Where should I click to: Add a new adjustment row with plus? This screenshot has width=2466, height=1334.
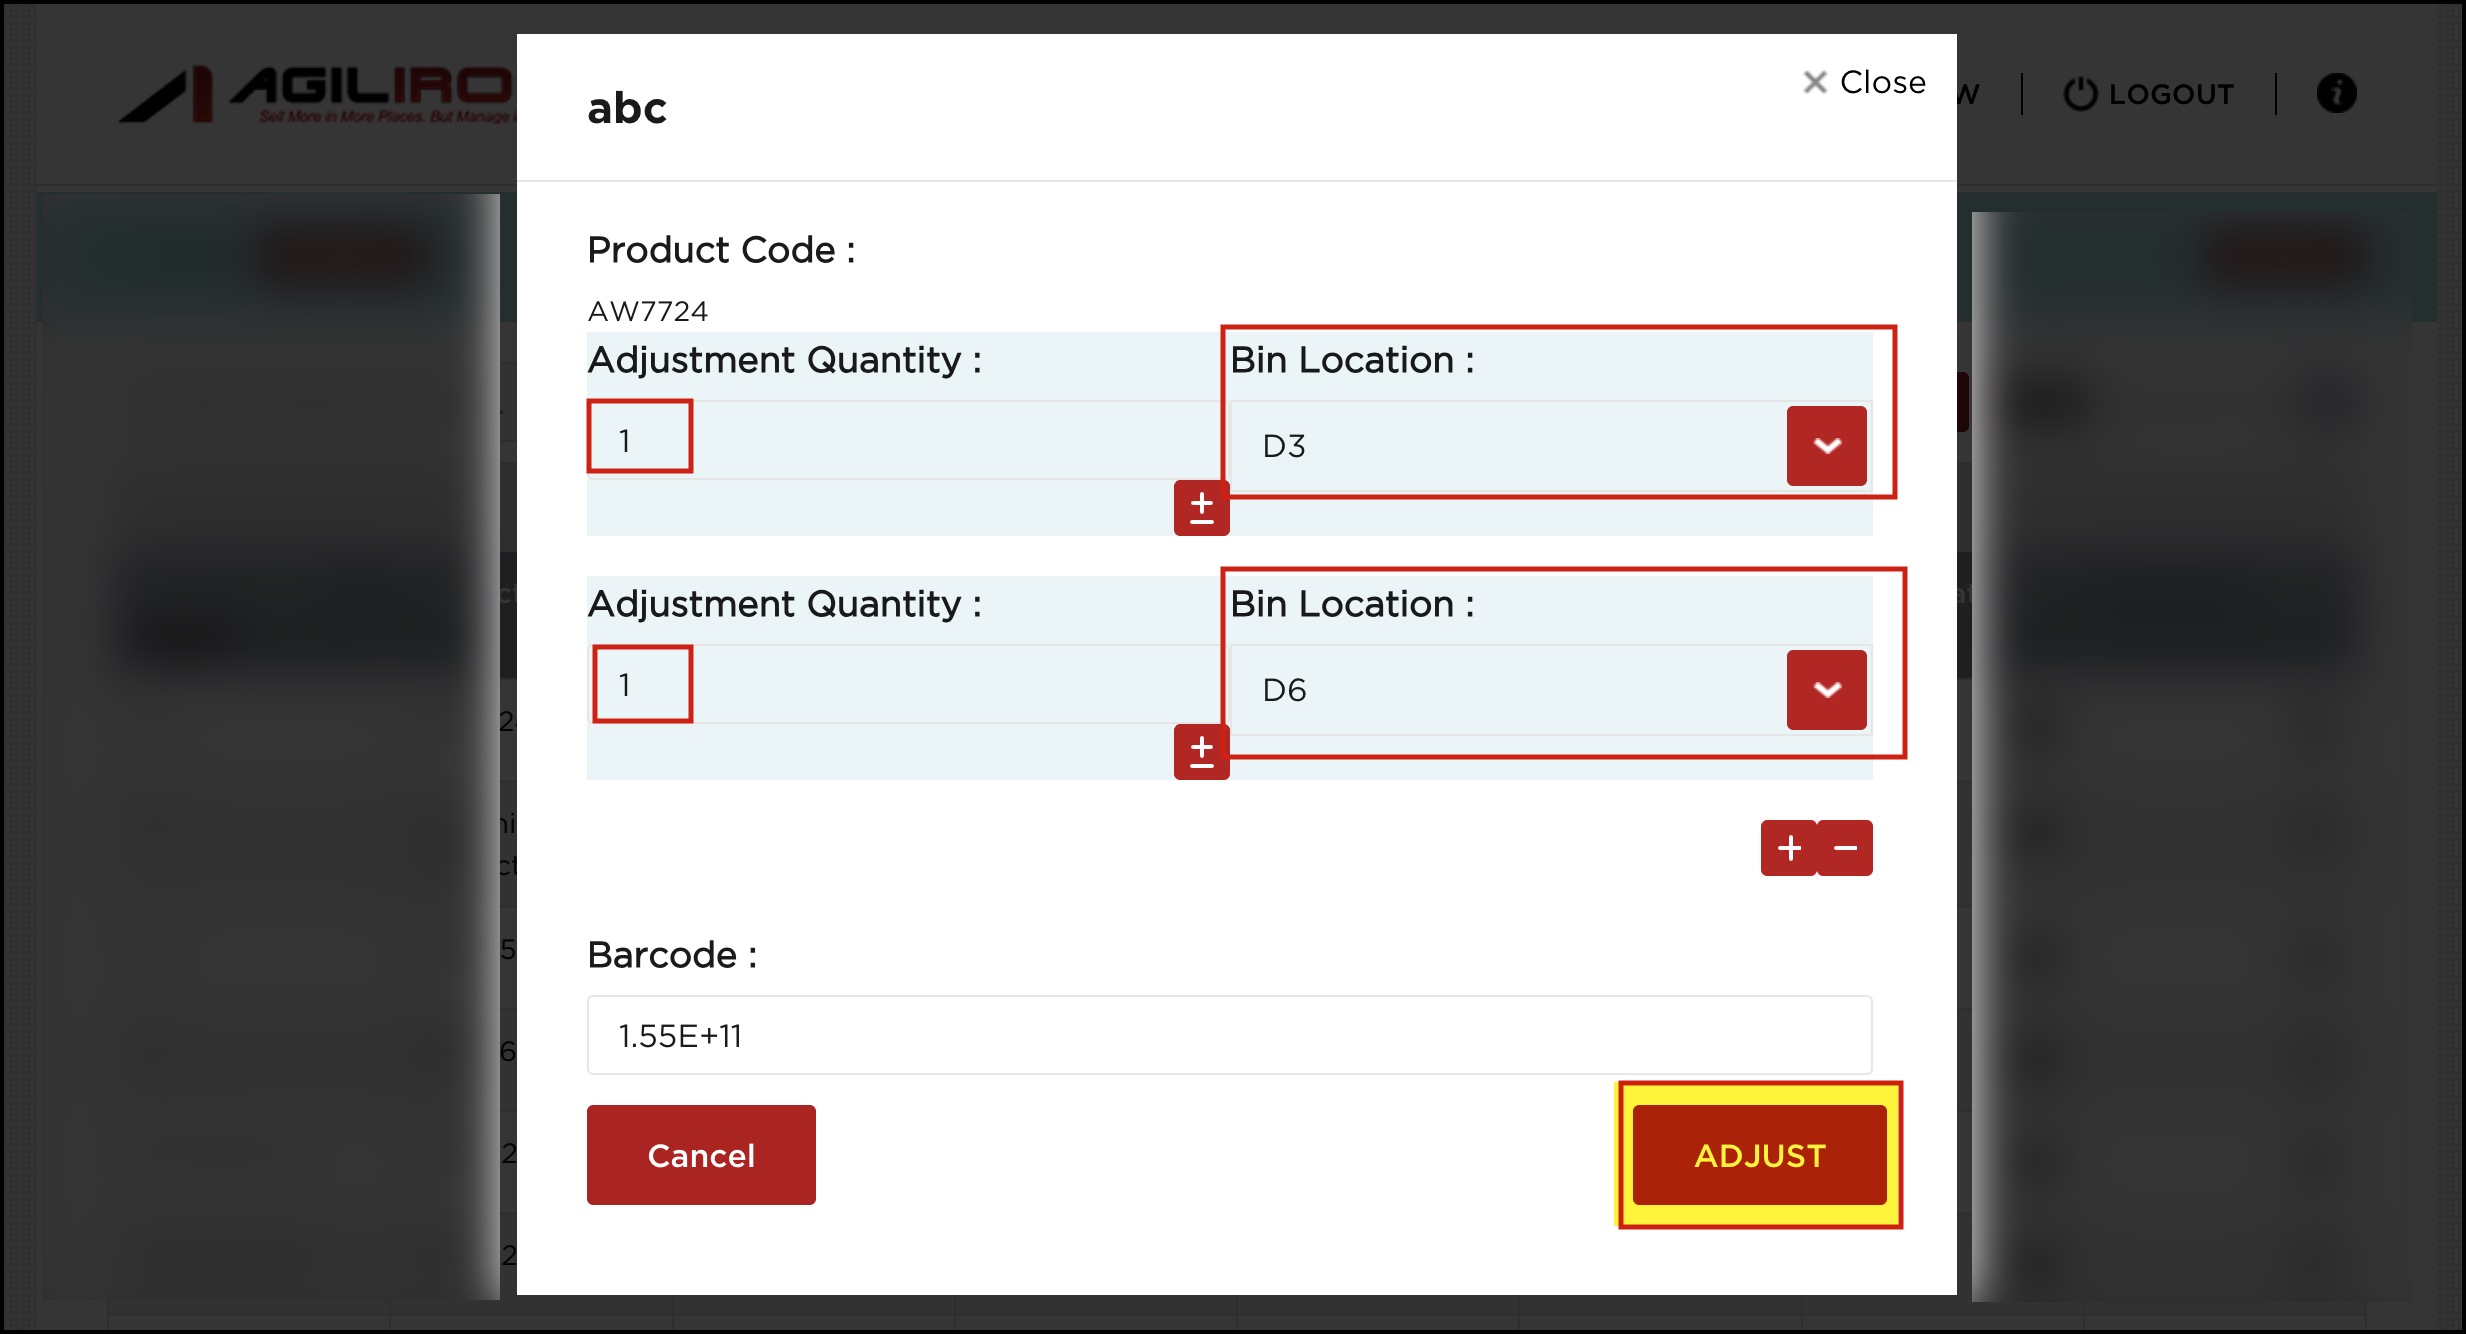[x=1788, y=848]
